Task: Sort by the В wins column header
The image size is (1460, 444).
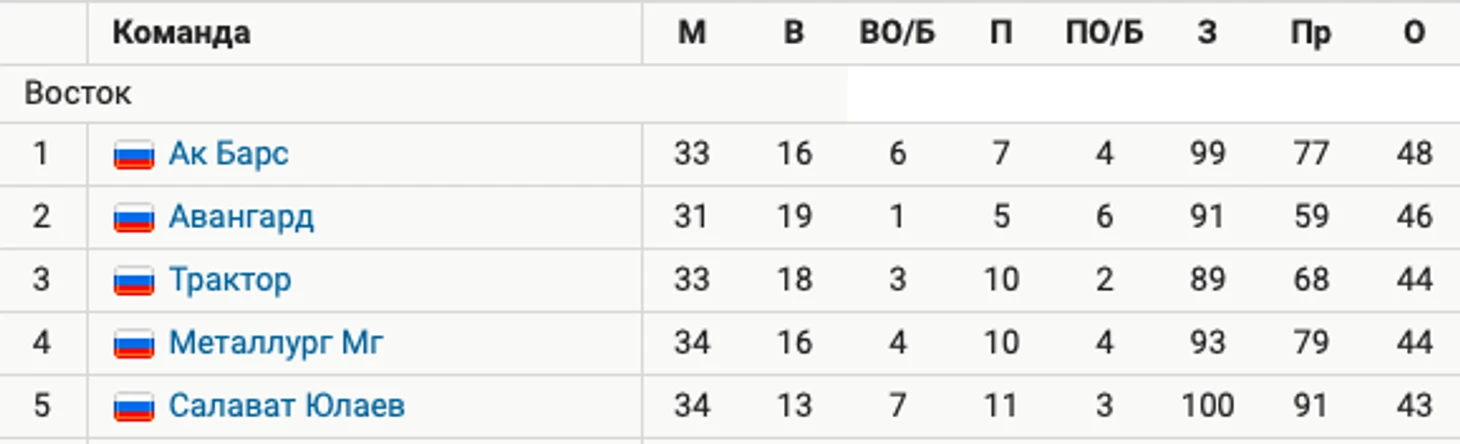Action: (794, 33)
